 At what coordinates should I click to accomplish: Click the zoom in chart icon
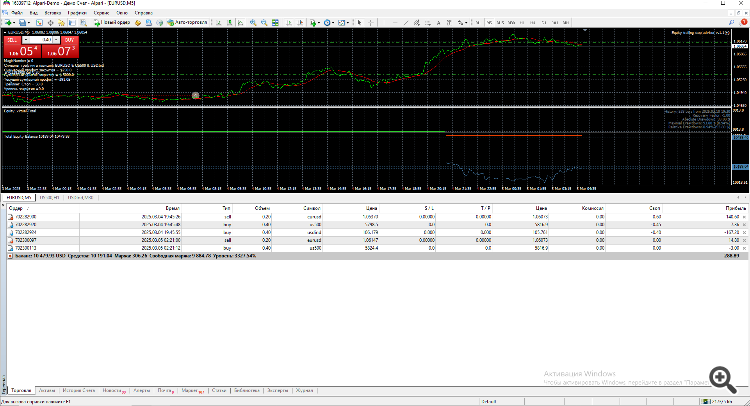[x=253, y=22]
